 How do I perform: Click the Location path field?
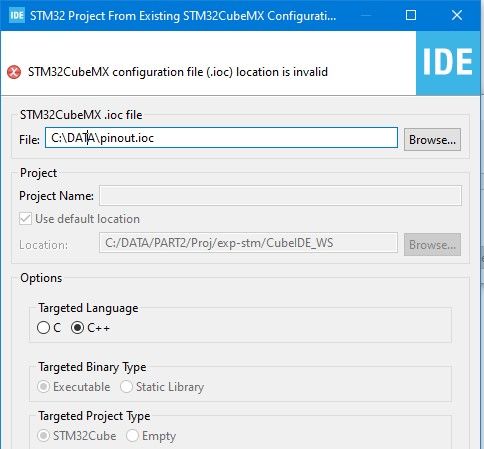[x=248, y=243]
